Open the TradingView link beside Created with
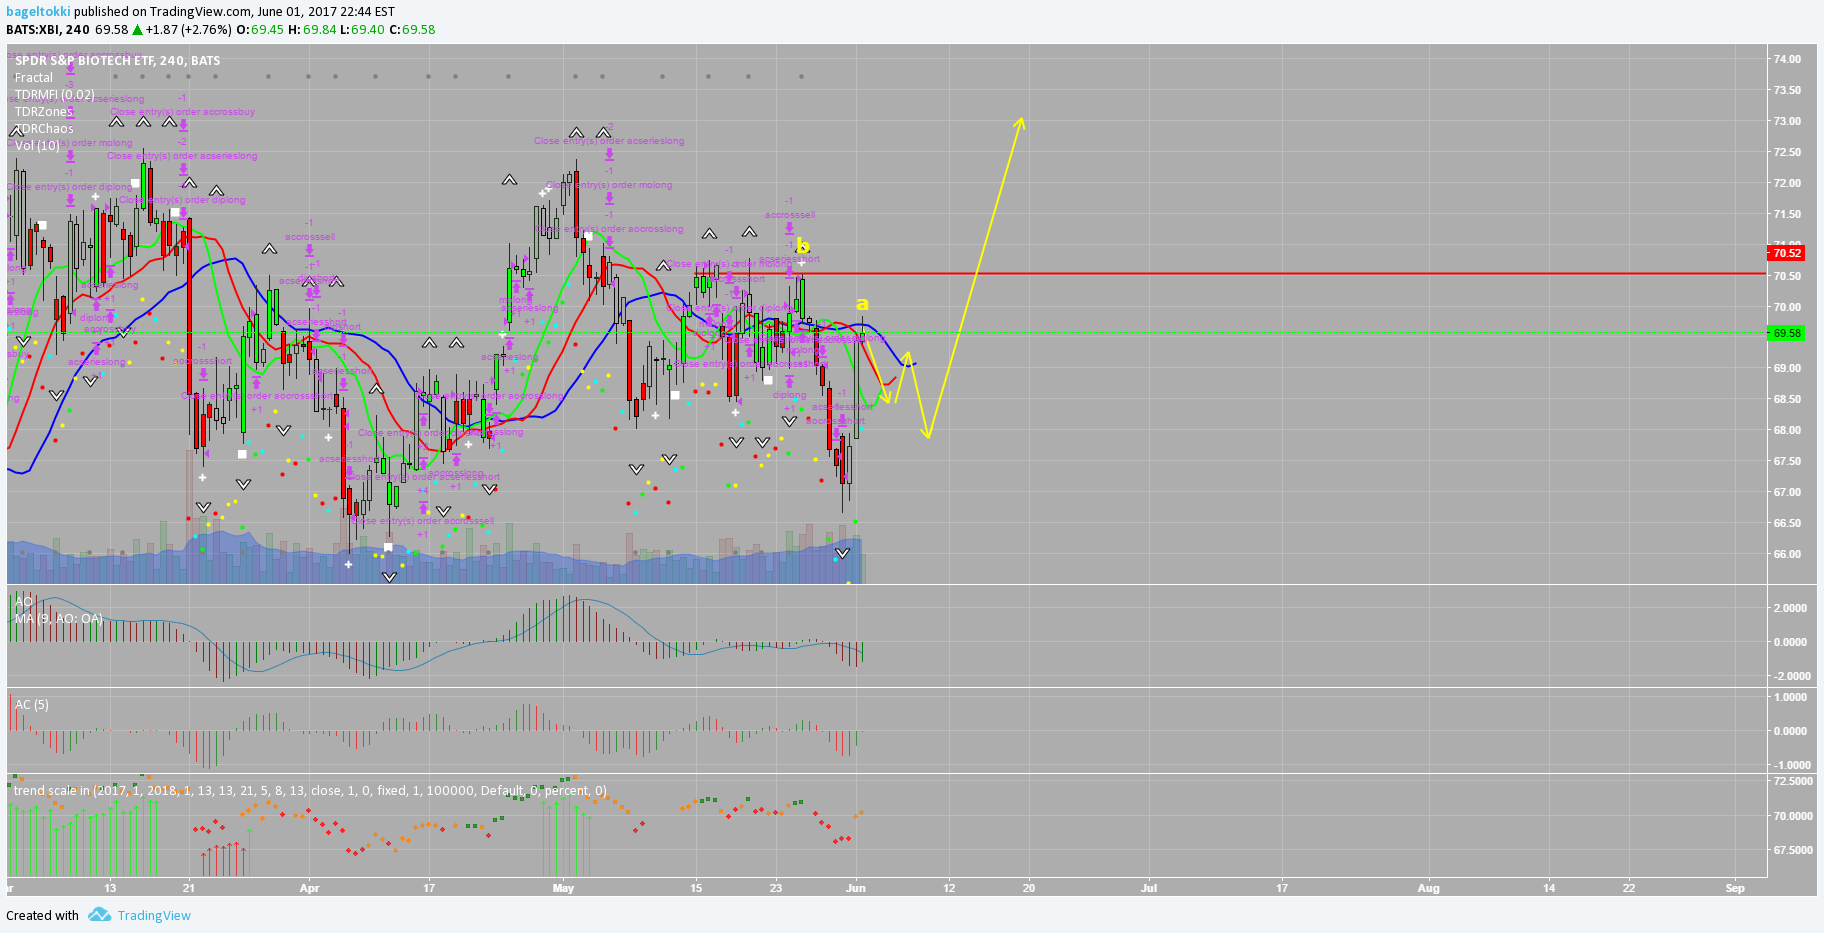 154,916
